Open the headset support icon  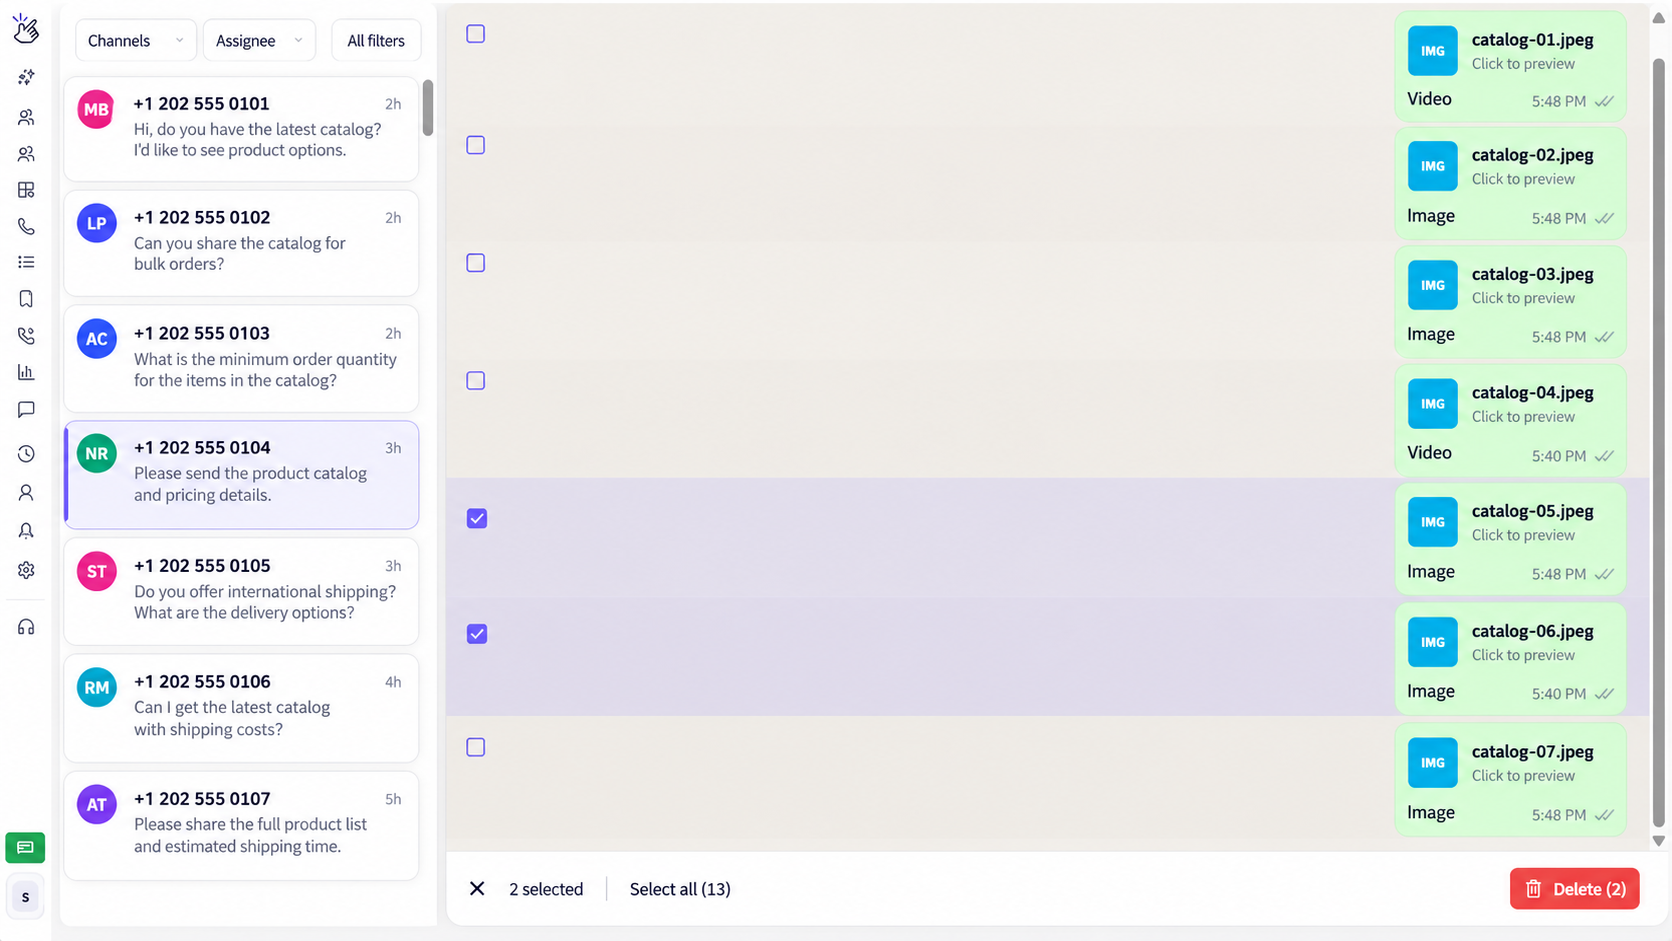coord(26,627)
